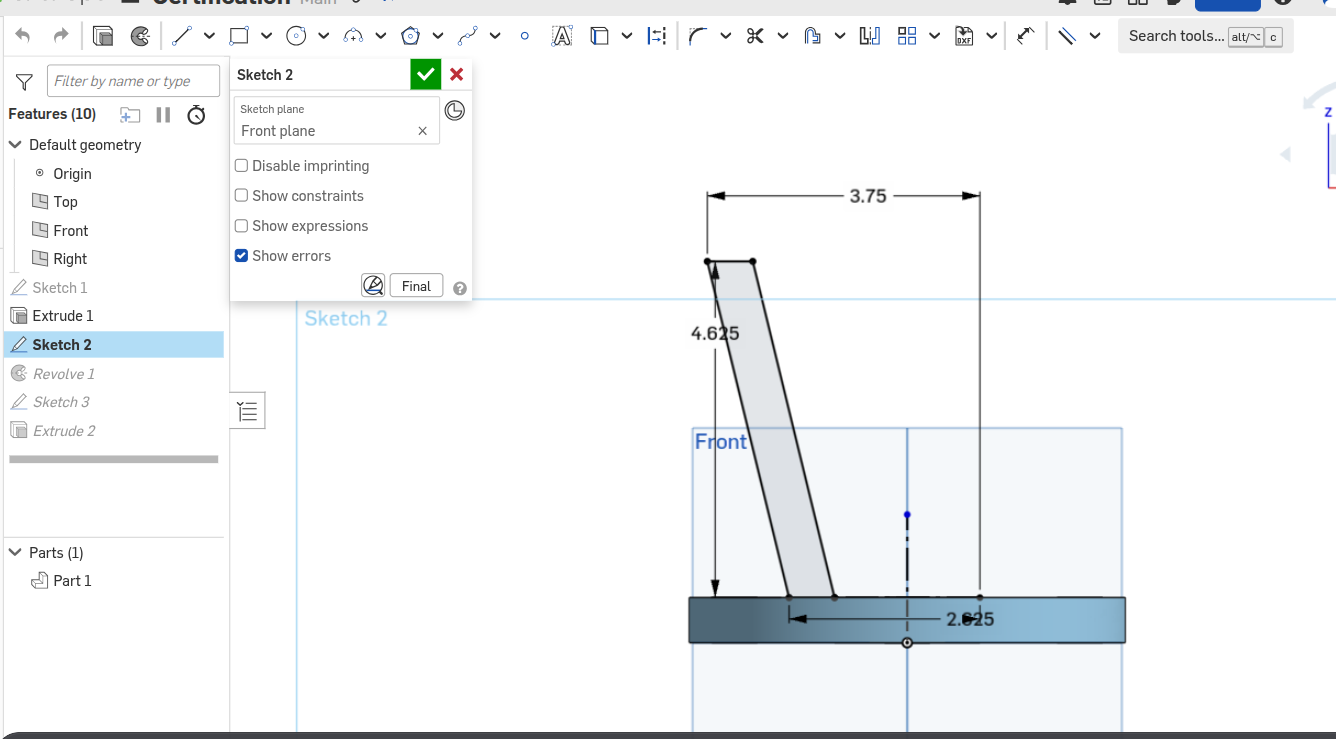Viewport: 1336px width, 739px height.
Task: Click the 4.625 dimension value
Action: [715, 334]
